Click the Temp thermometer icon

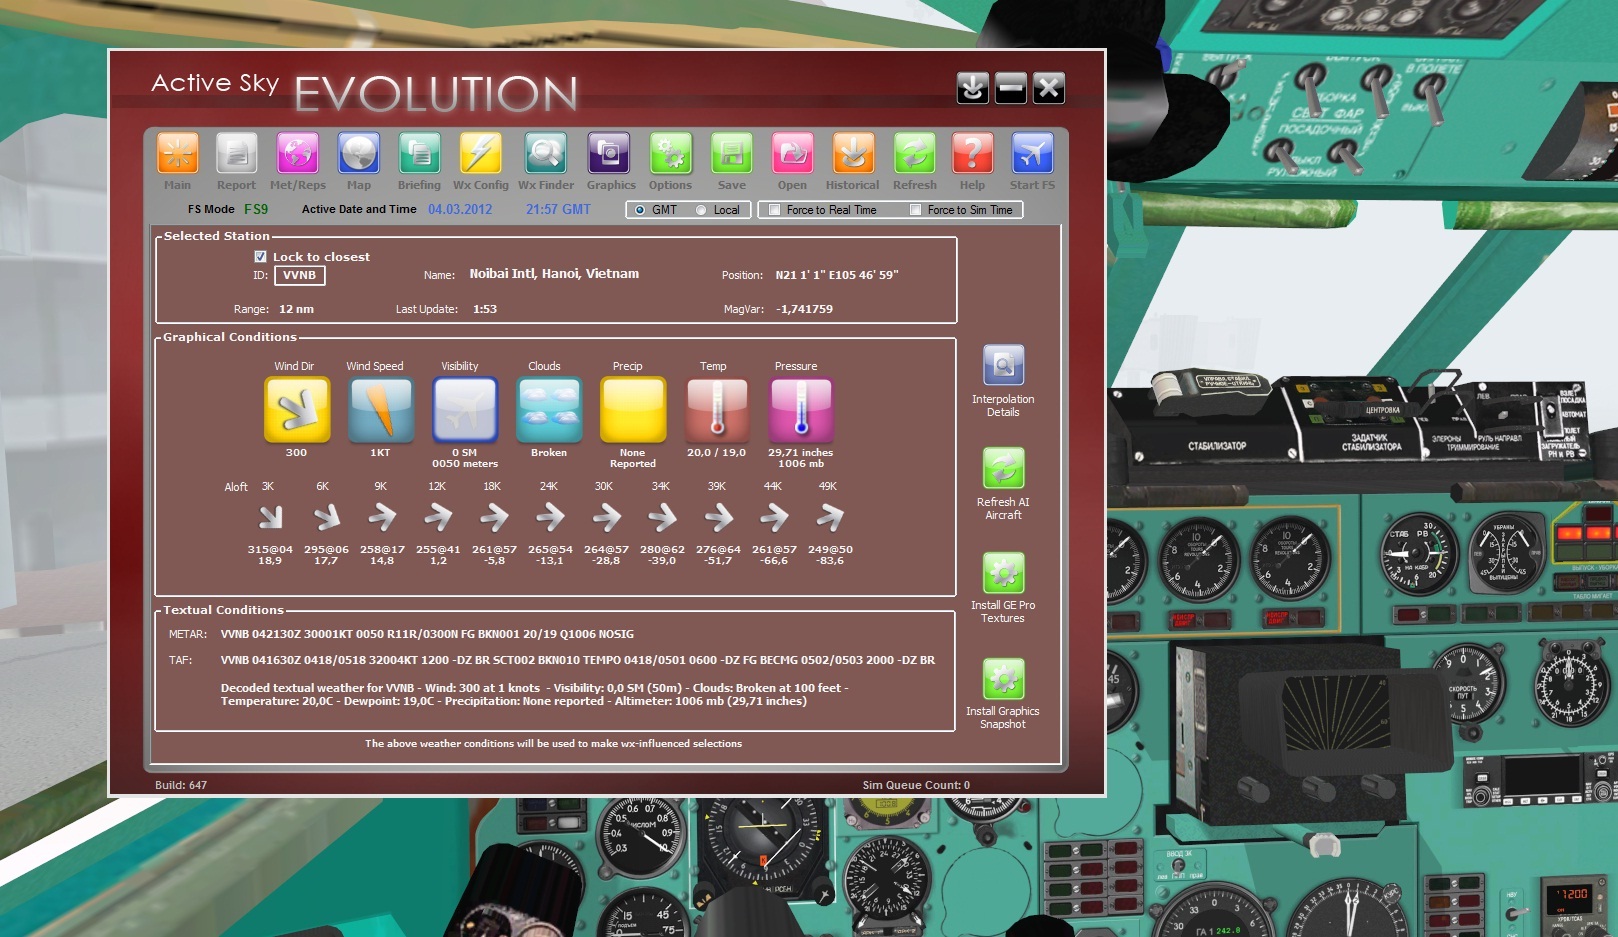tap(717, 410)
